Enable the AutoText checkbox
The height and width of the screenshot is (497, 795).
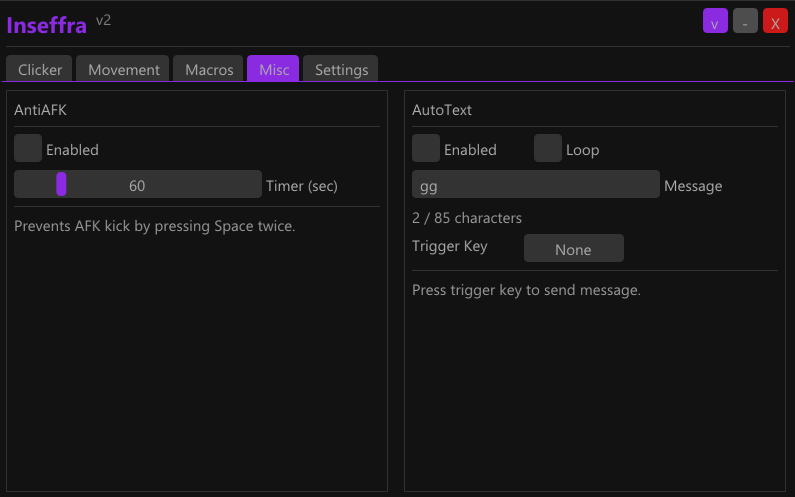coord(426,148)
